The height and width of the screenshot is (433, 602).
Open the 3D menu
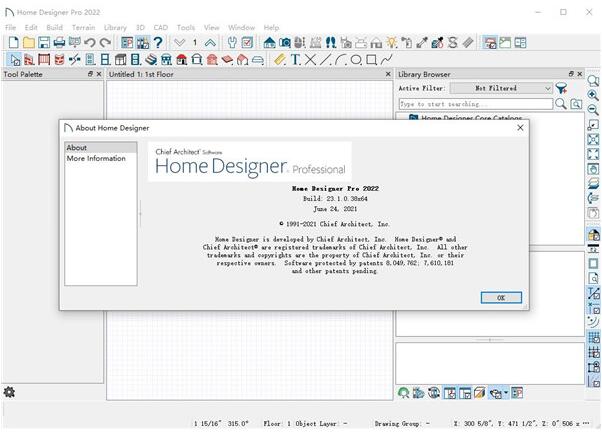(140, 28)
